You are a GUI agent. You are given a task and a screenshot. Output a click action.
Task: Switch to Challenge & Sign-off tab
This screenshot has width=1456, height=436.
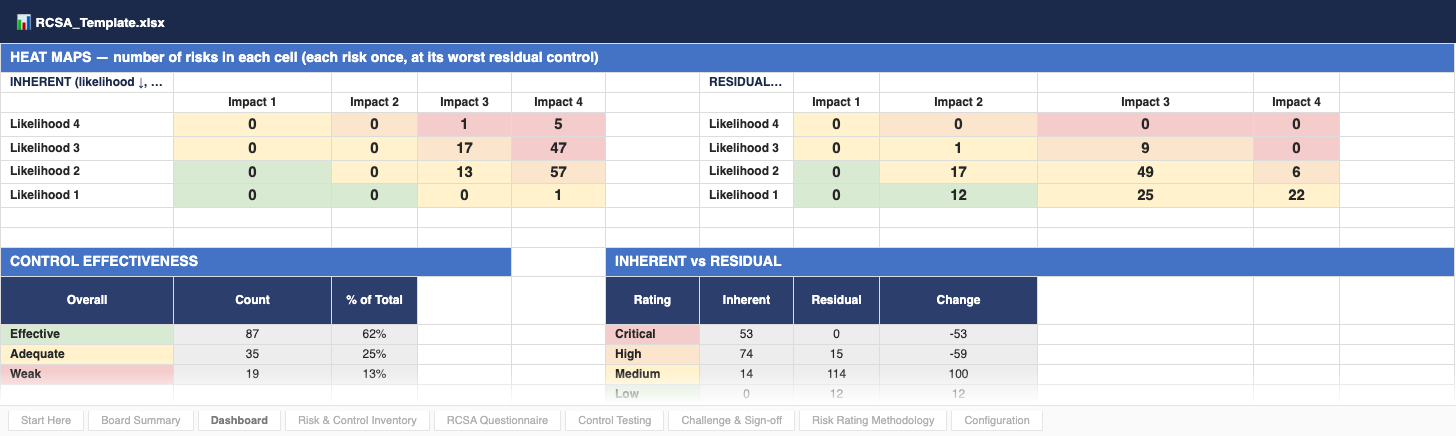click(x=731, y=420)
